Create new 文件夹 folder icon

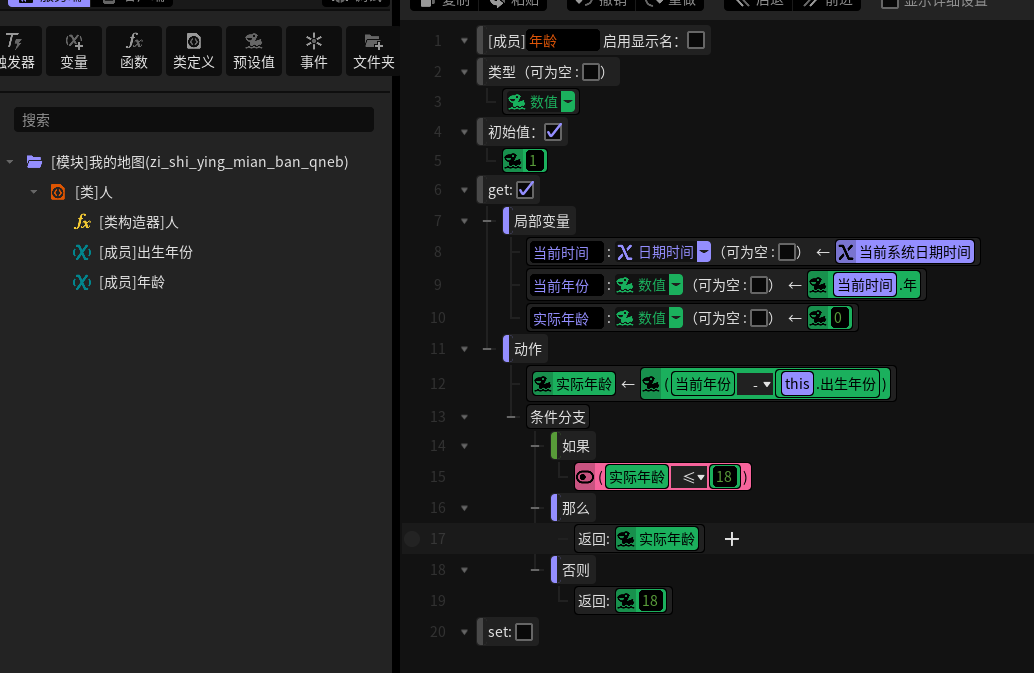tap(373, 51)
